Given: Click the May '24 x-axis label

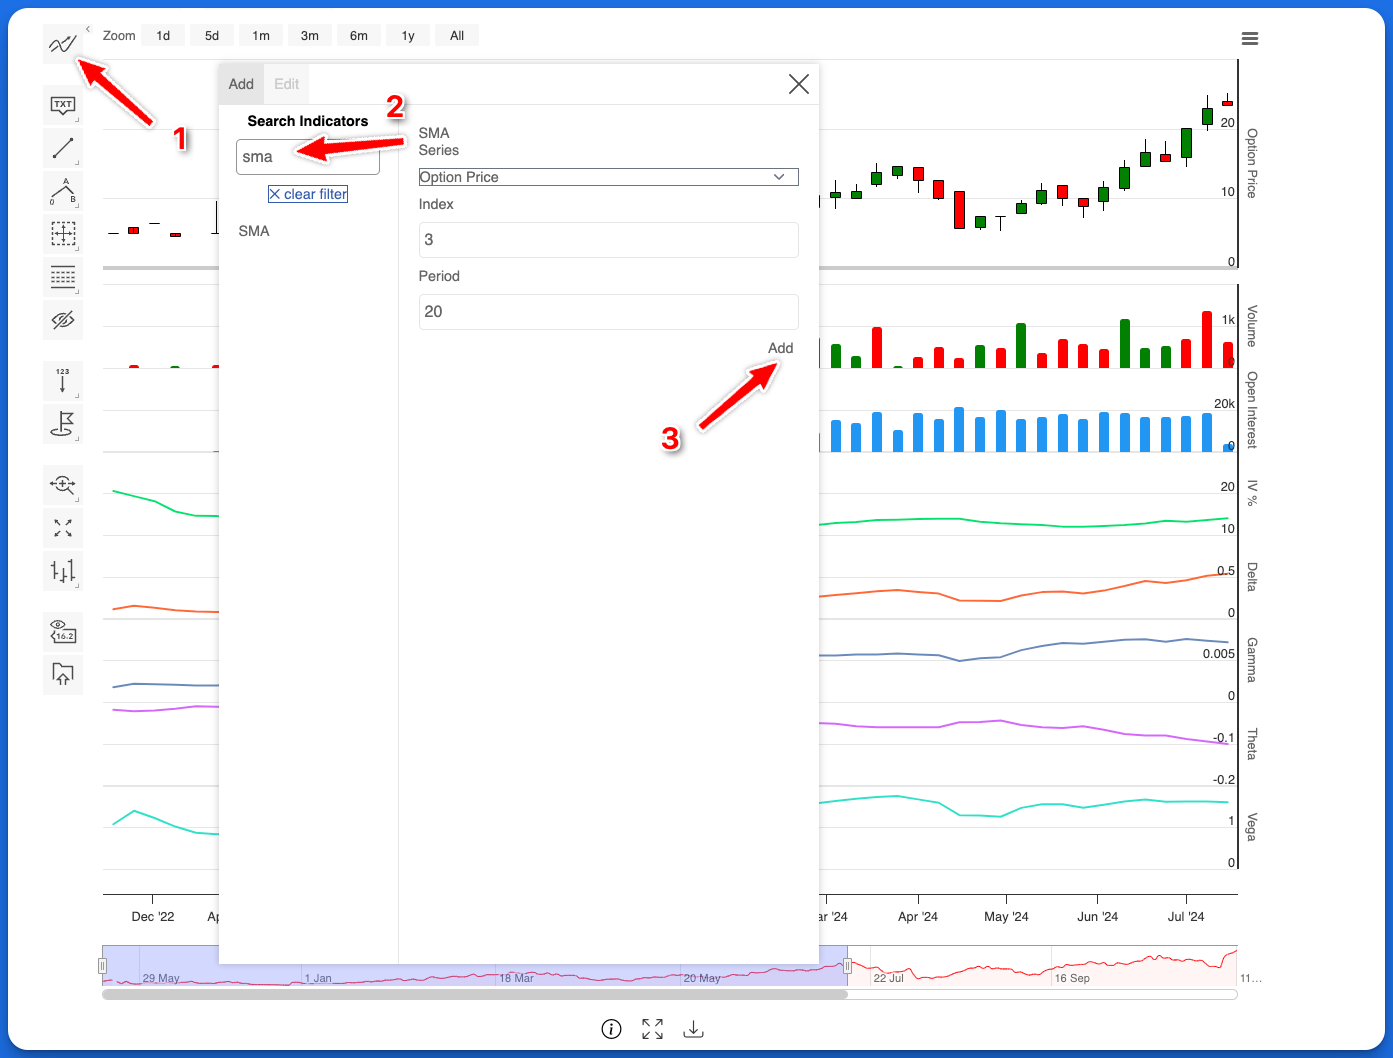Looking at the screenshot, I should click(x=1006, y=917).
